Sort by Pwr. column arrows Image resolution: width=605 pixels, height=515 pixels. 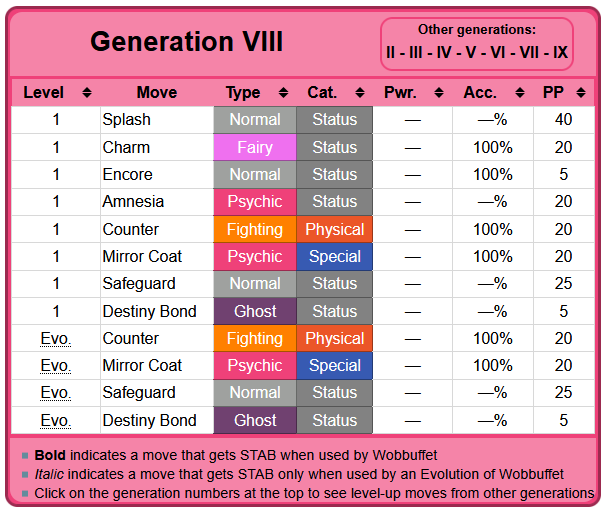click(x=438, y=93)
